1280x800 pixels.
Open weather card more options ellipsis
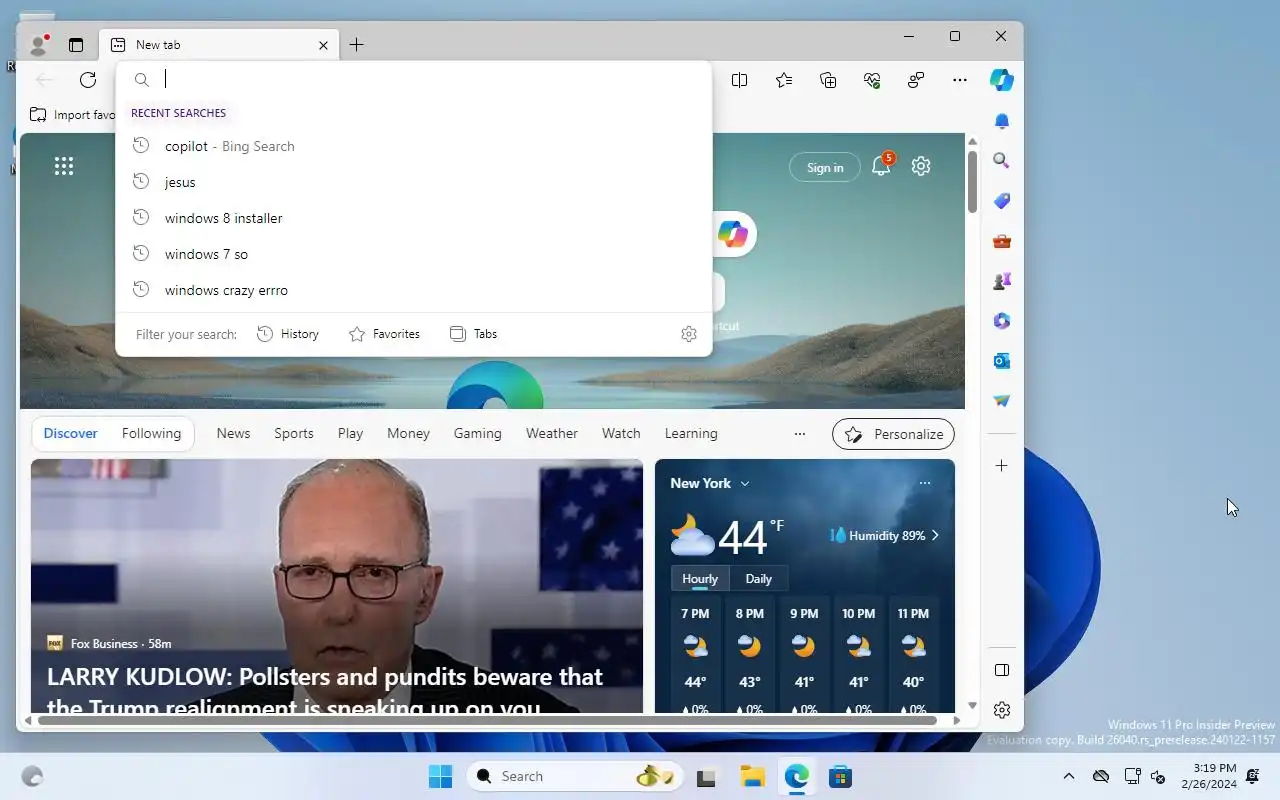(x=925, y=483)
